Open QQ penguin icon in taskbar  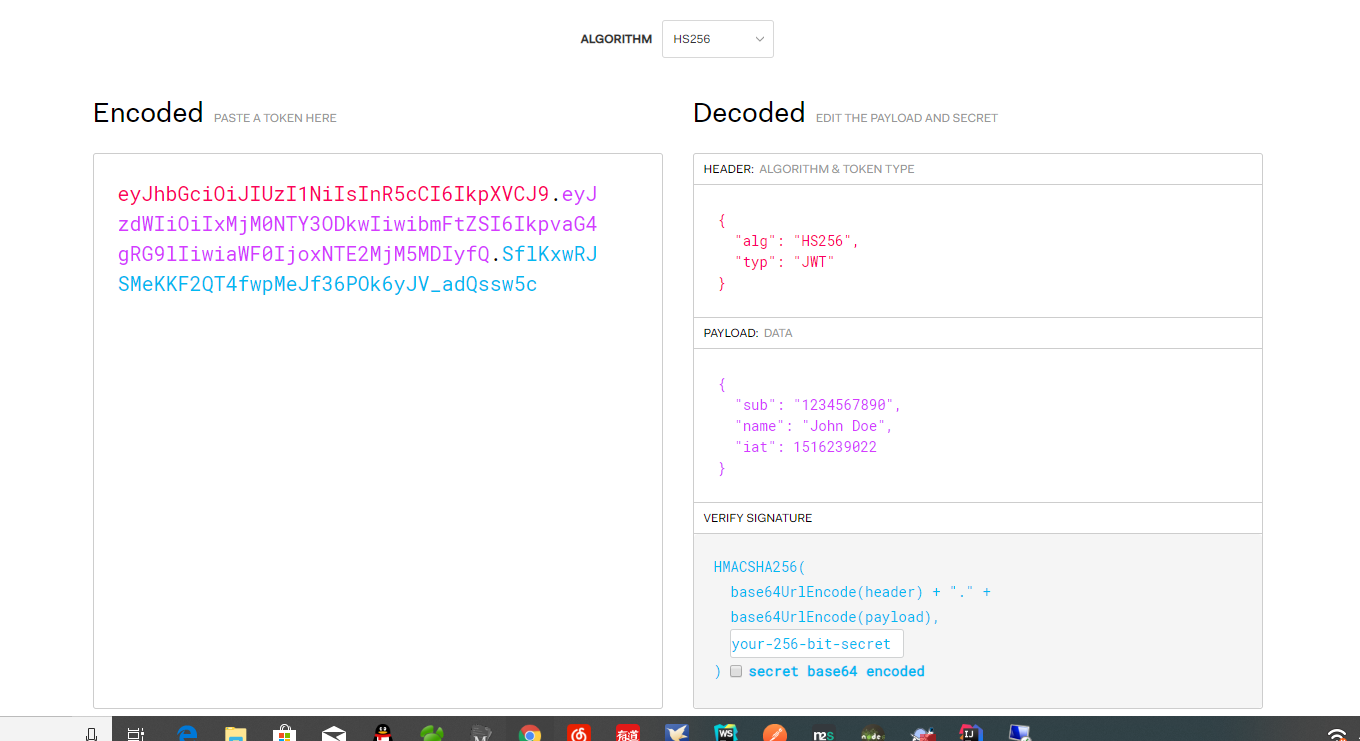pos(383,733)
